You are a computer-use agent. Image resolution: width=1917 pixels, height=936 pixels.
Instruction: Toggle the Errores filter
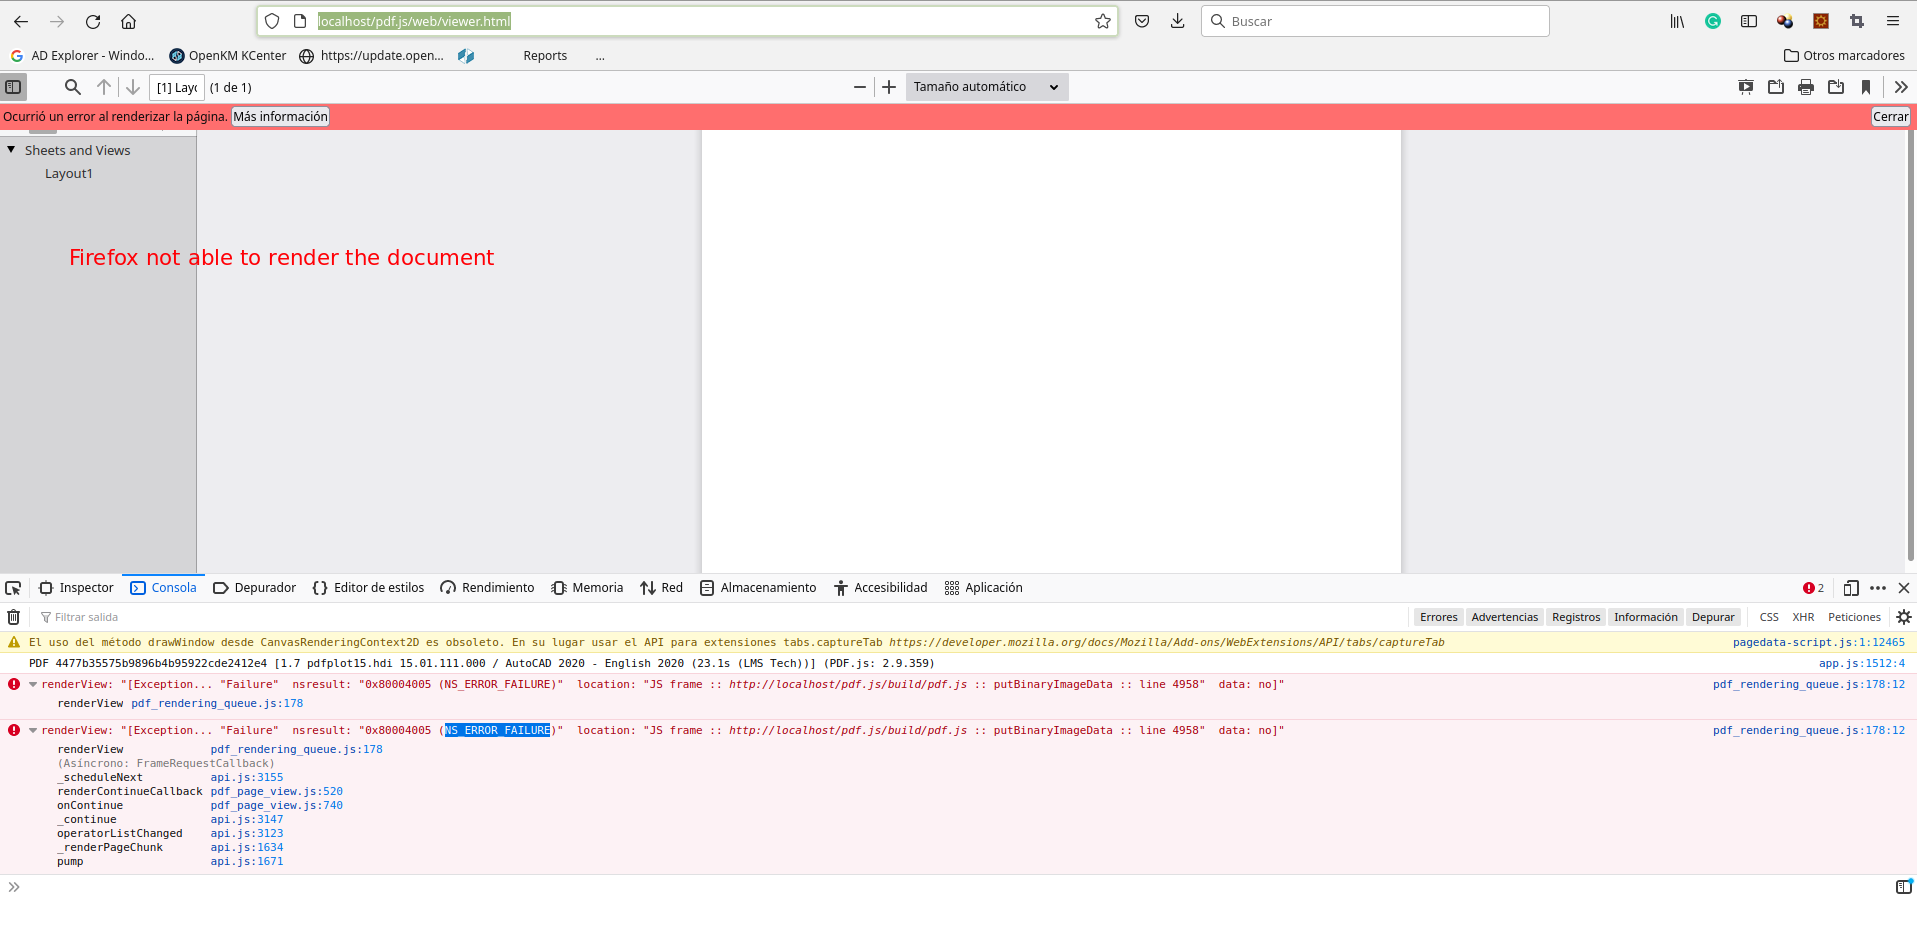[x=1439, y=617]
